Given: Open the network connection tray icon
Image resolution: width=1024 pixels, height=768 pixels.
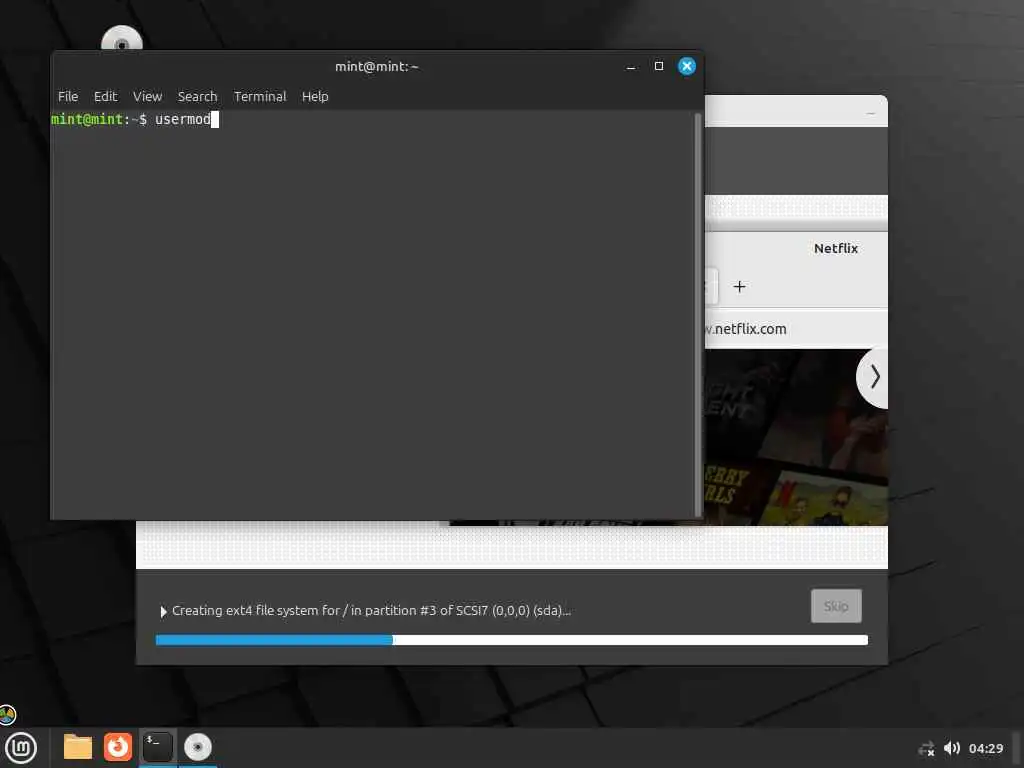Looking at the screenshot, I should tap(926, 748).
